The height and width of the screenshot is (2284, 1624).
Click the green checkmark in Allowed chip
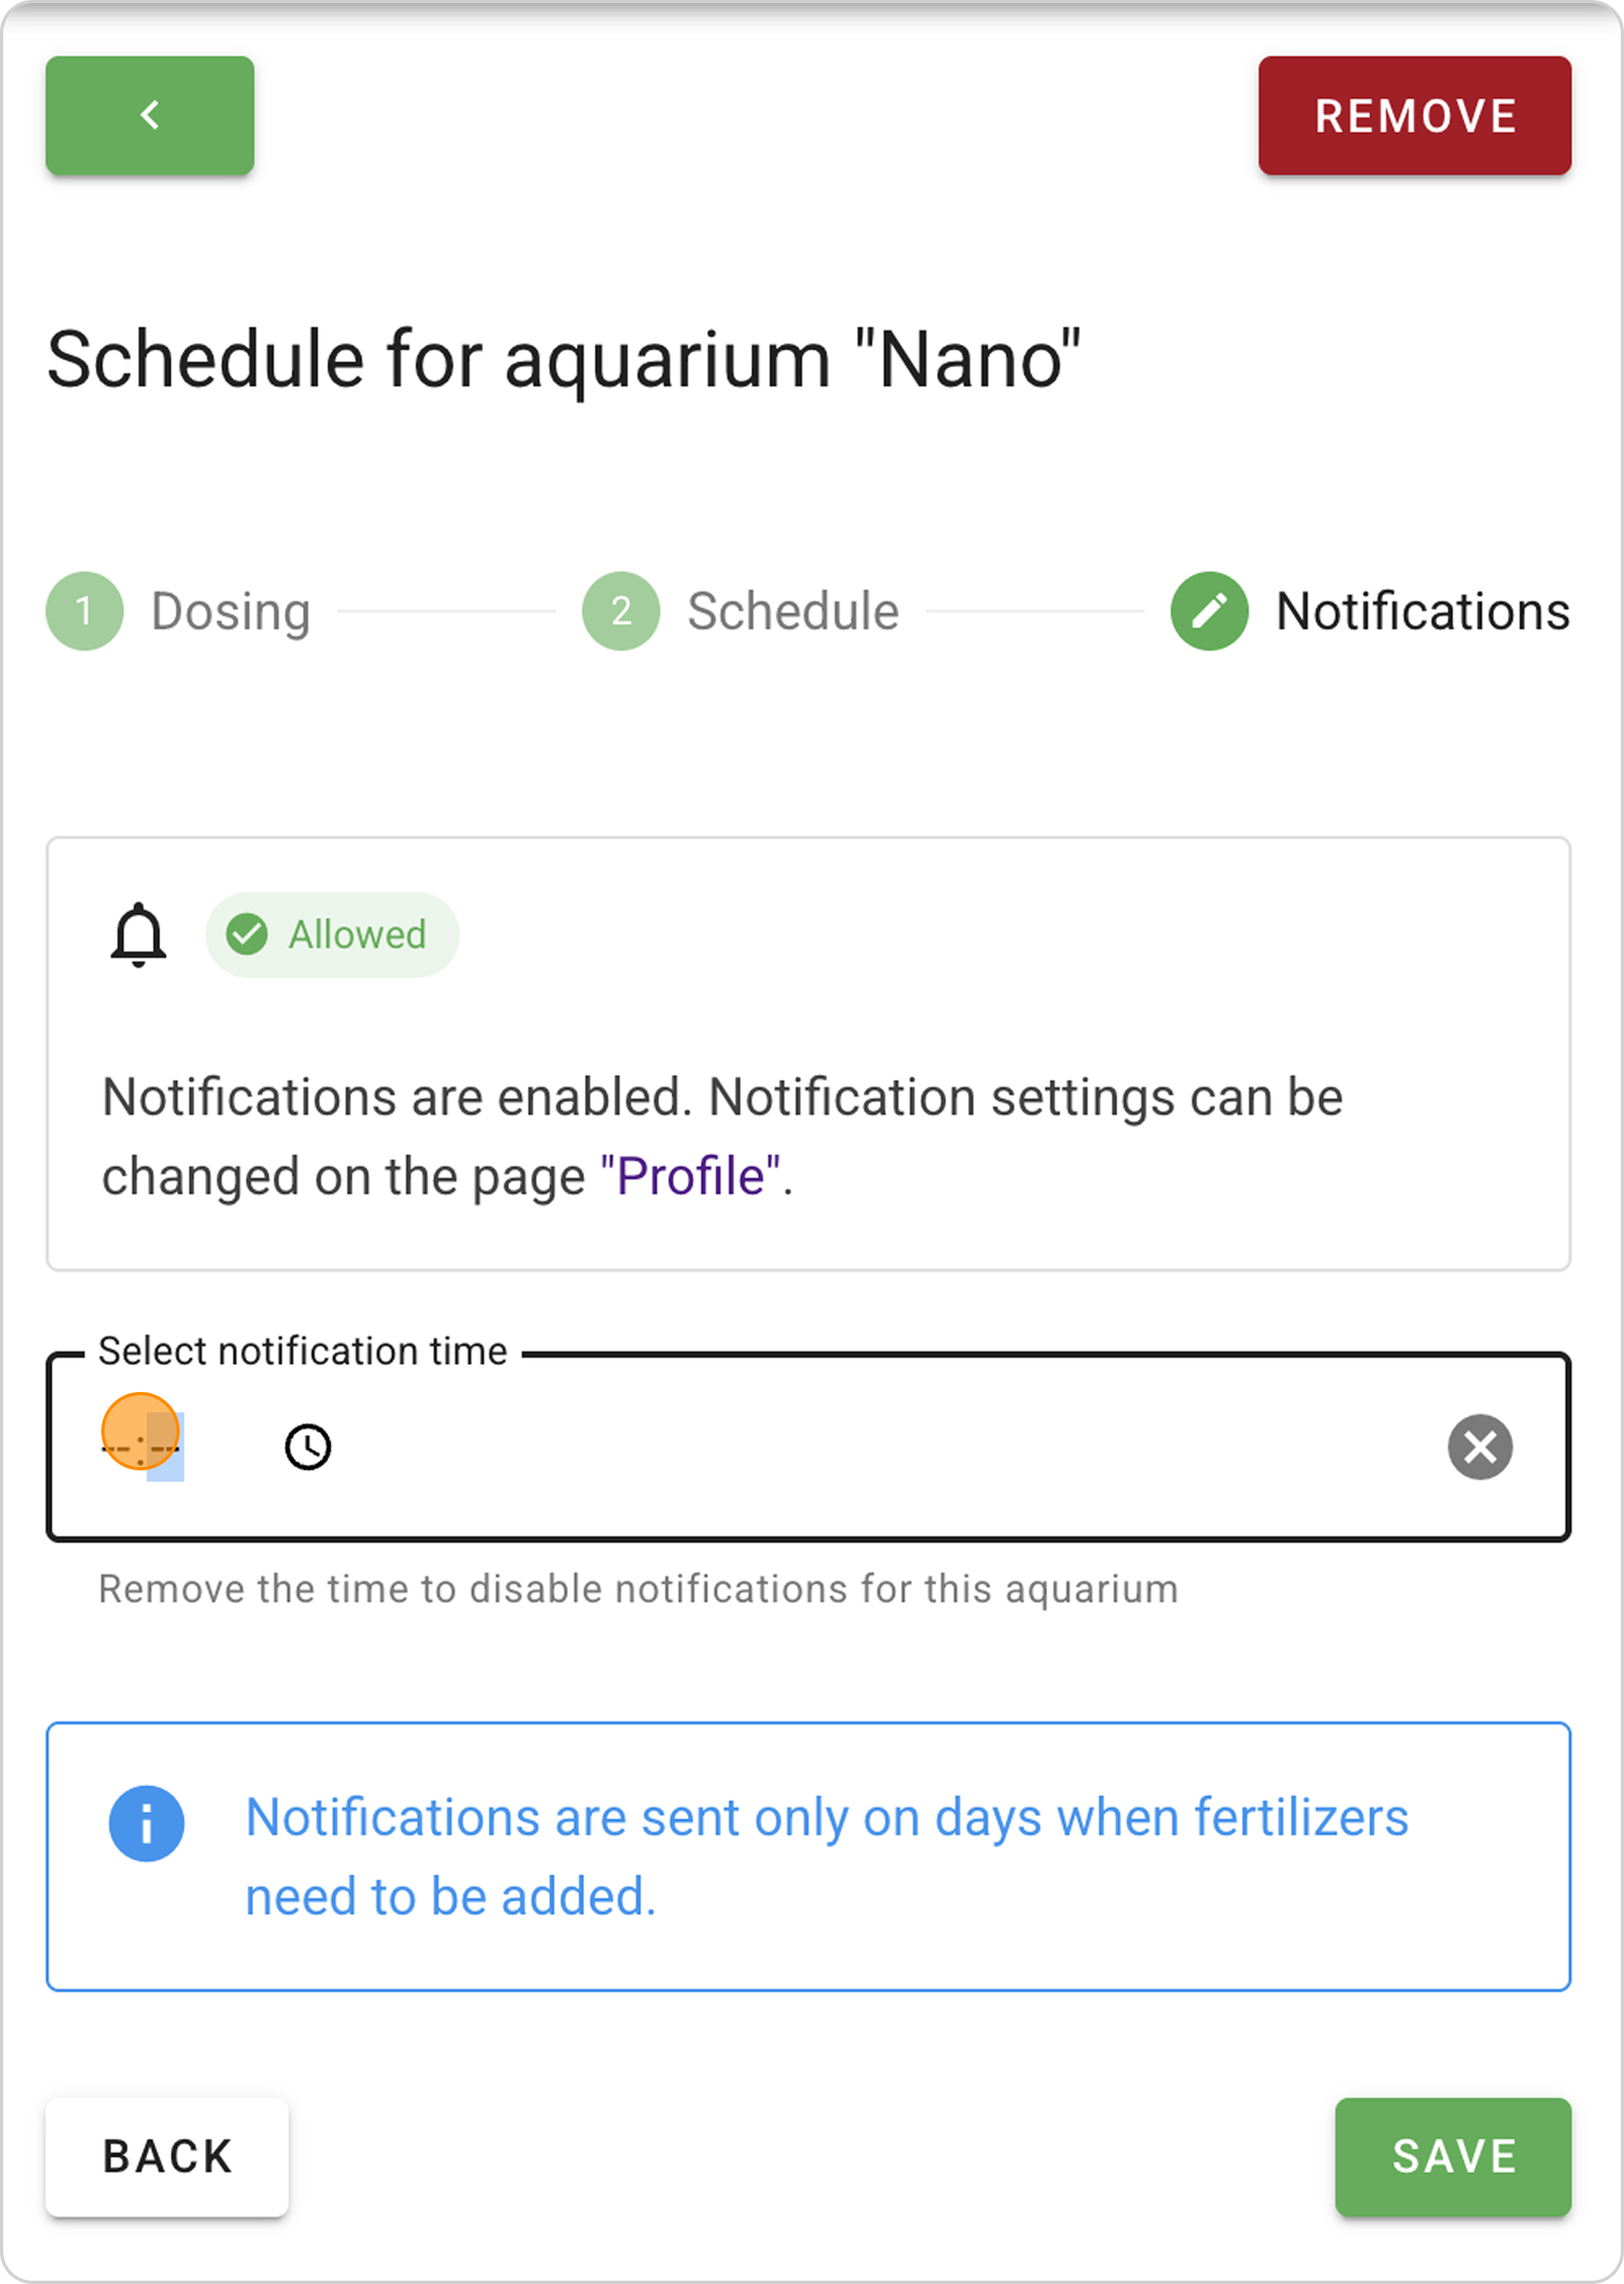point(247,935)
